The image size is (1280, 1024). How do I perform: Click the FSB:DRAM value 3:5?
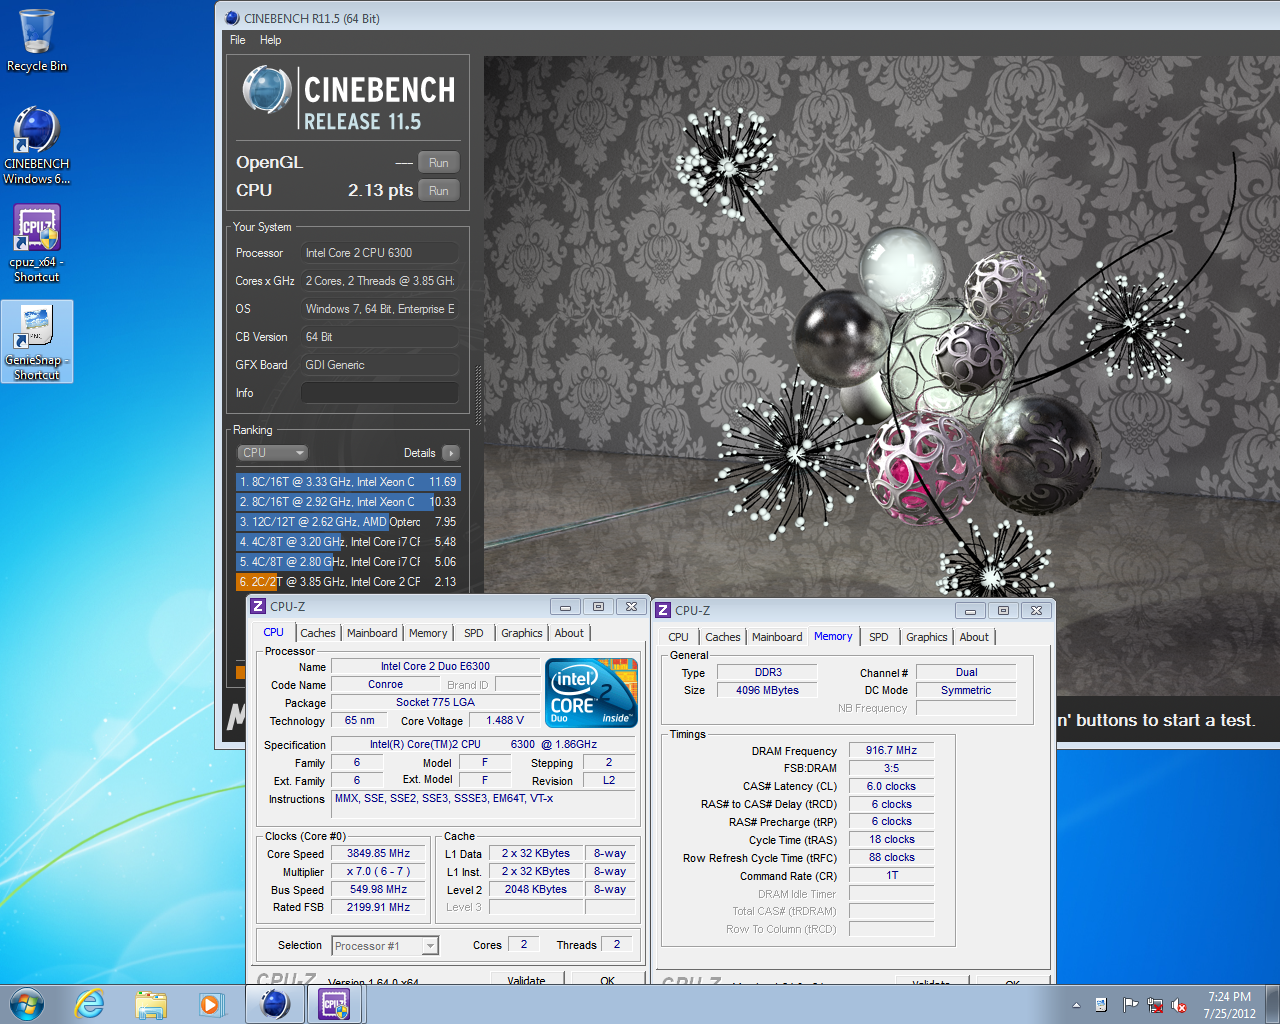pos(891,768)
